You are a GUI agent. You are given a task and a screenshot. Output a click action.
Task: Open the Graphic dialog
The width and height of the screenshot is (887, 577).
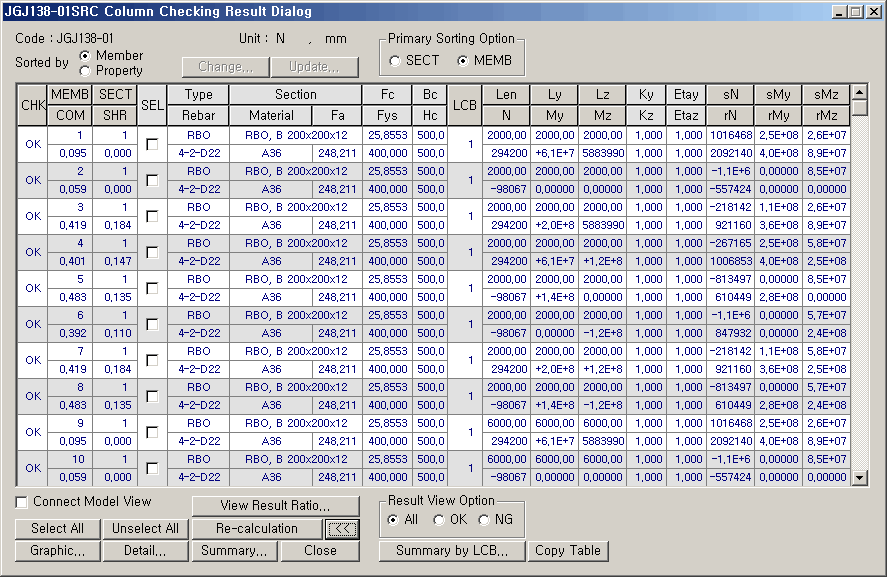(x=57, y=550)
